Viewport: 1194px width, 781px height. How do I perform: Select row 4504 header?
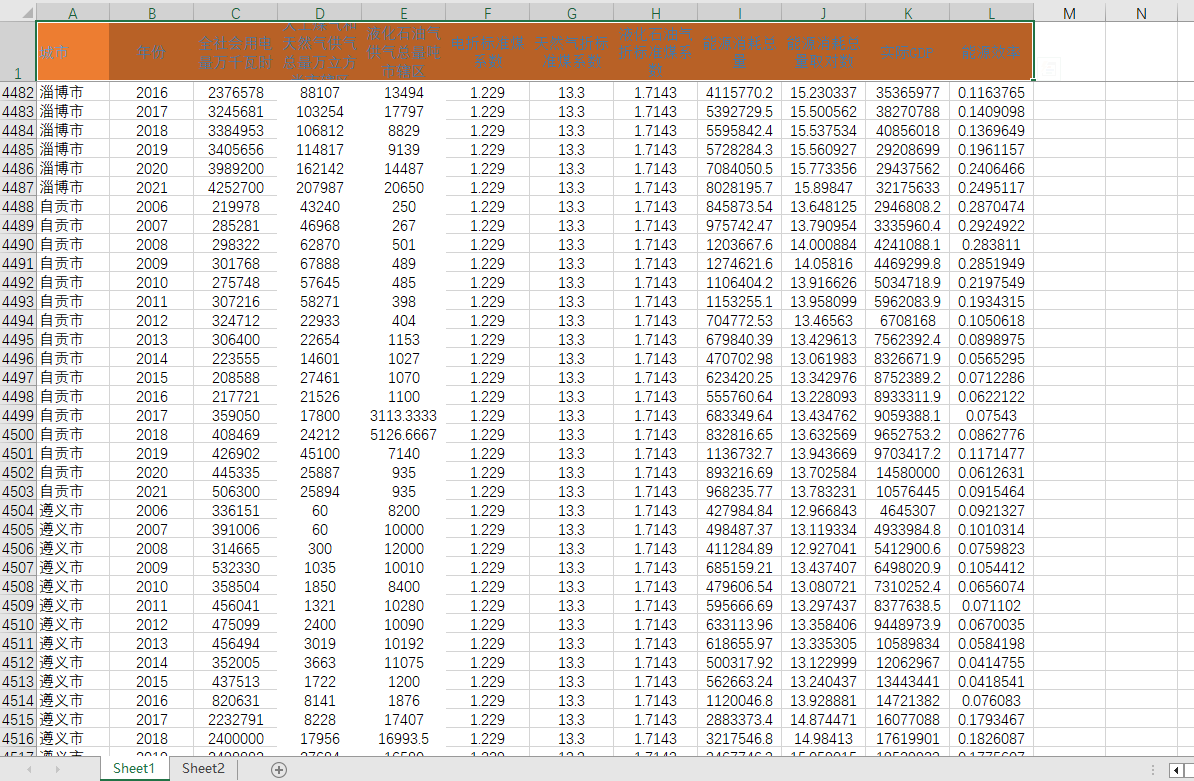[x=18, y=511]
